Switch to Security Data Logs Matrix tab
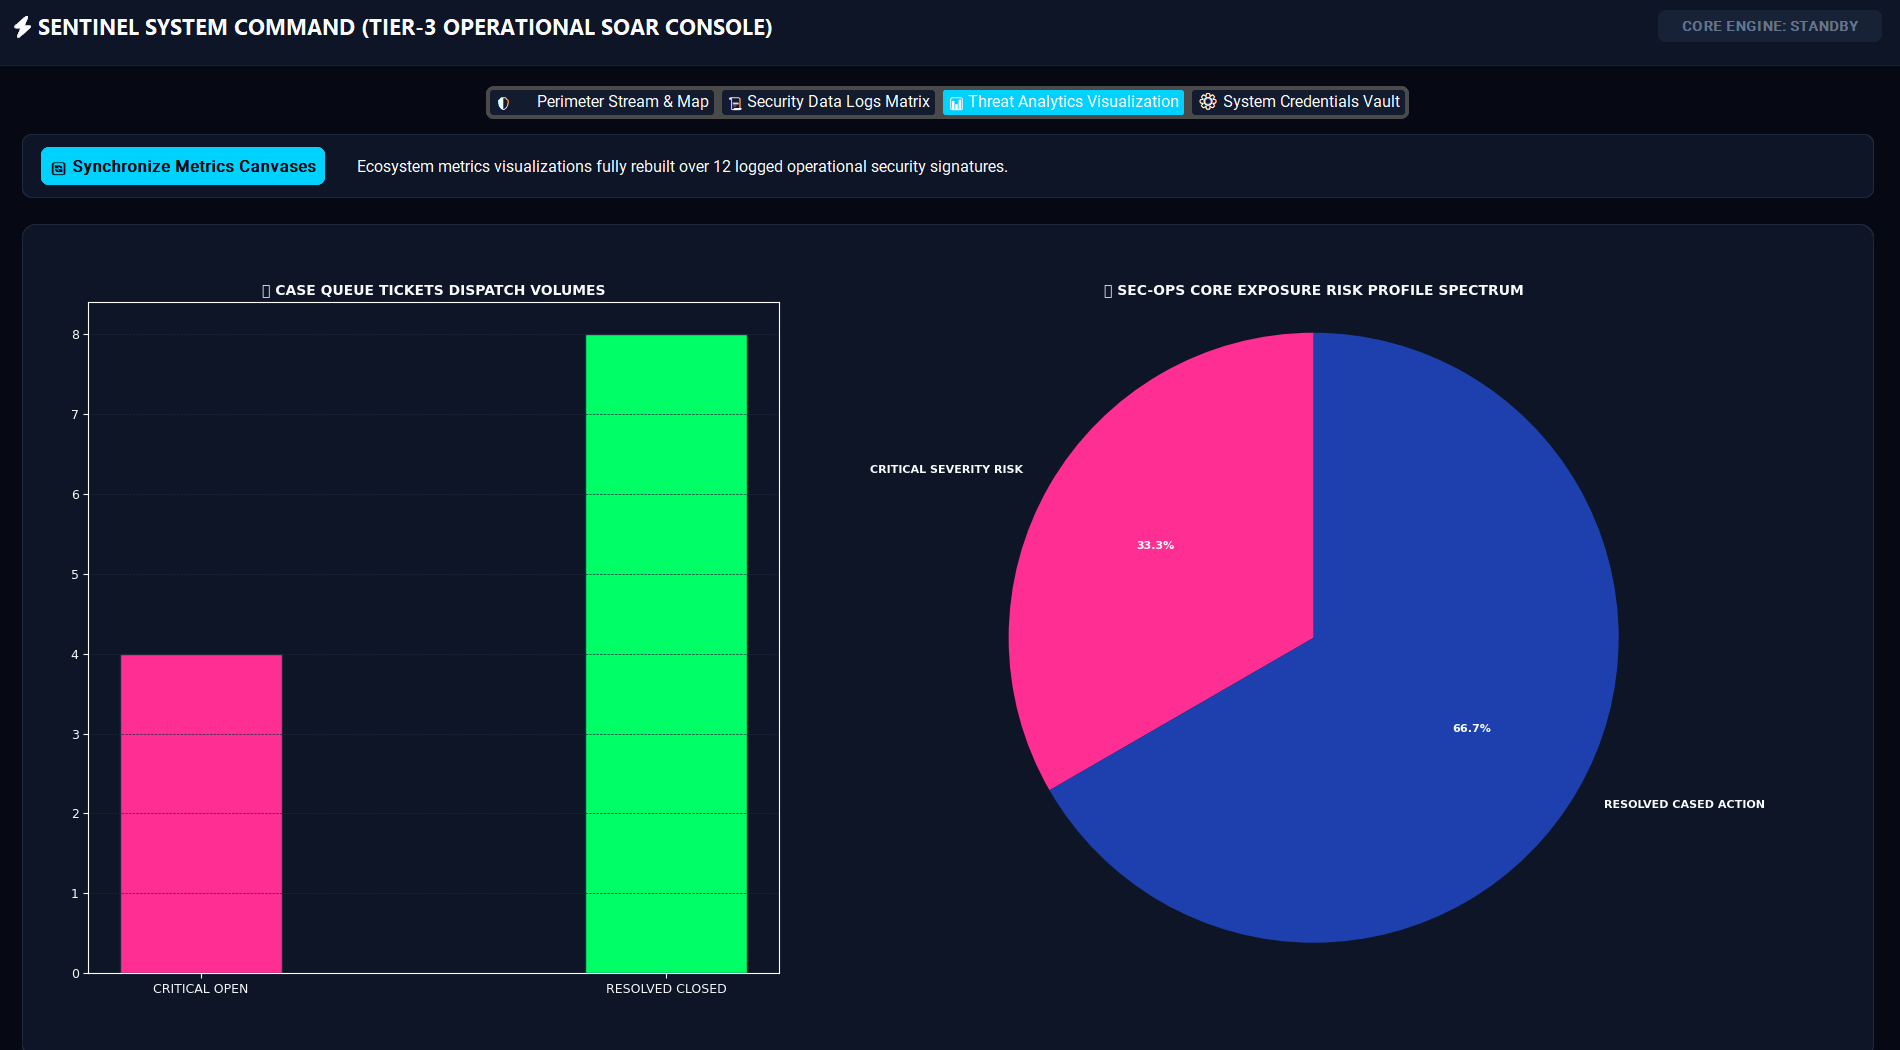Image resolution: width=1900 pixels, height=1050 pixels. 829,102
